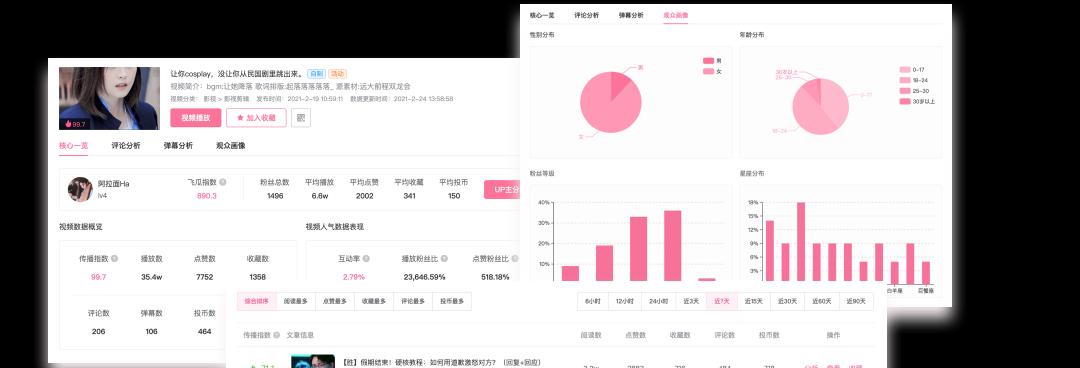Sort articles by 收藏最多
Screen dimensions: 1080x368
point(374,301)
